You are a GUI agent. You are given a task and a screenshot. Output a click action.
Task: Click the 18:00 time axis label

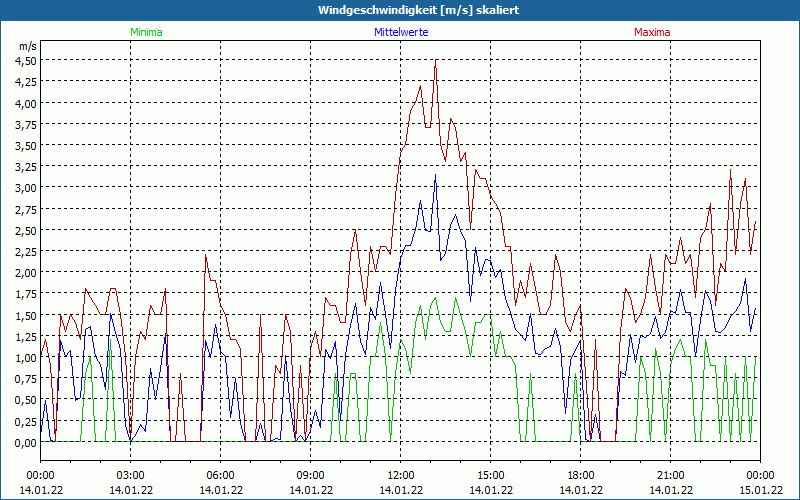coord(580,475)
